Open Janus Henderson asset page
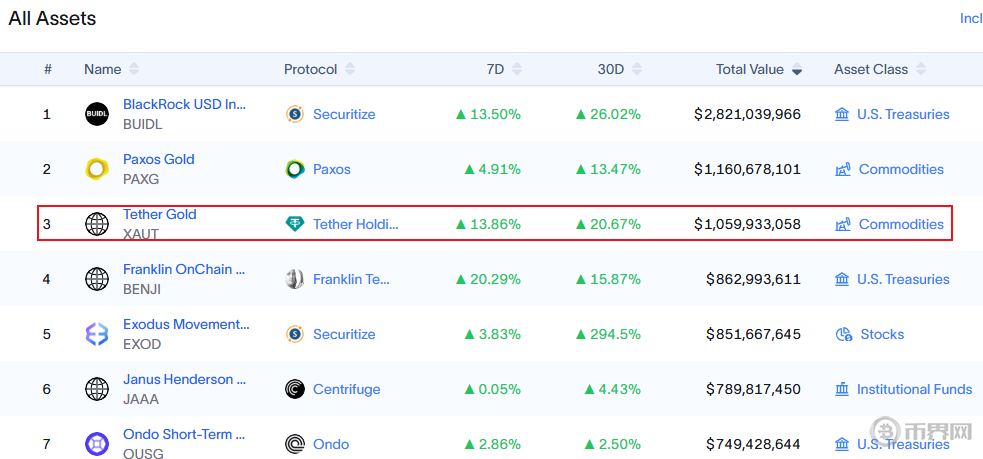This screenshot has width=983, height=459. pos(184,379)
